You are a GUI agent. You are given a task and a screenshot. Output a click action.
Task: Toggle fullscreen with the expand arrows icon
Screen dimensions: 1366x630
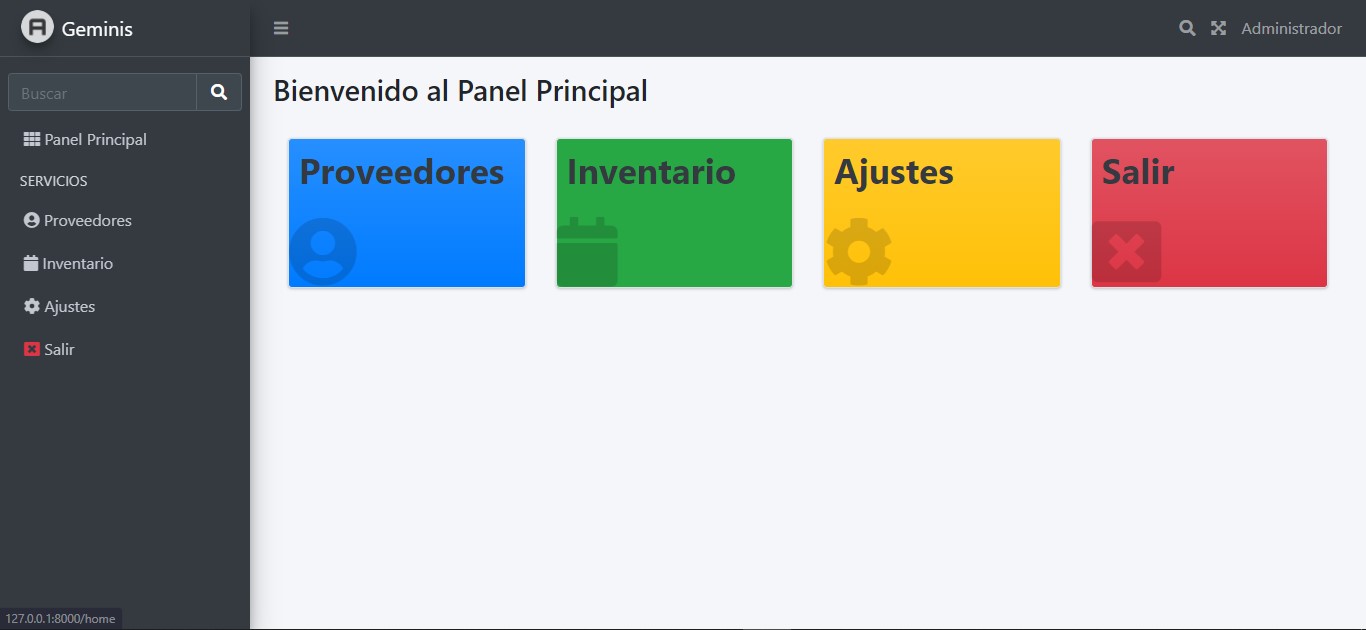click(x=1218, y=28)
